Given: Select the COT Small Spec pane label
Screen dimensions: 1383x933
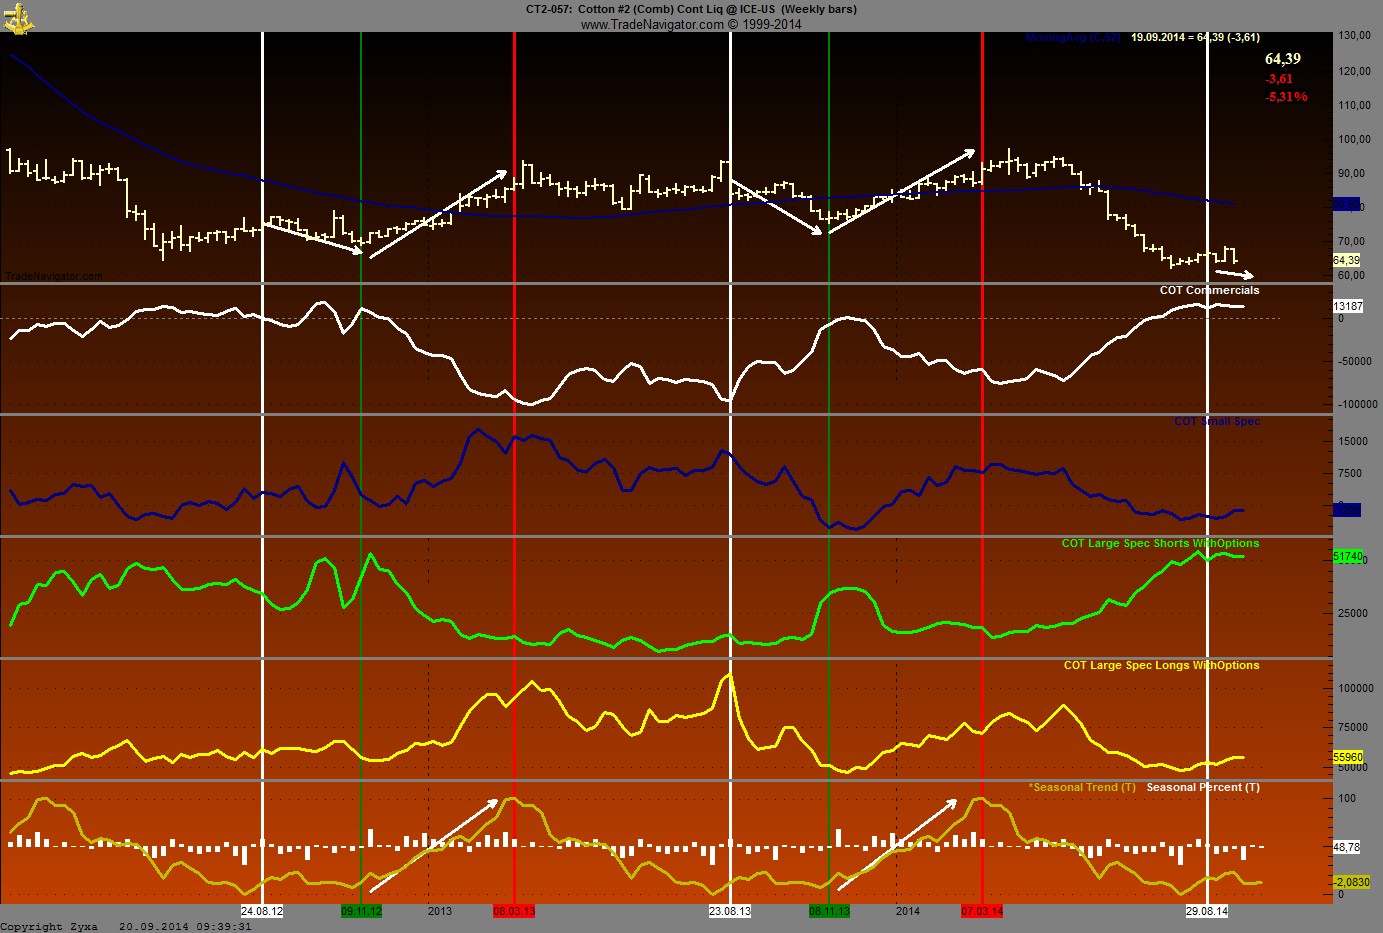Looking at the screenshot, I should click(1216, 421).
